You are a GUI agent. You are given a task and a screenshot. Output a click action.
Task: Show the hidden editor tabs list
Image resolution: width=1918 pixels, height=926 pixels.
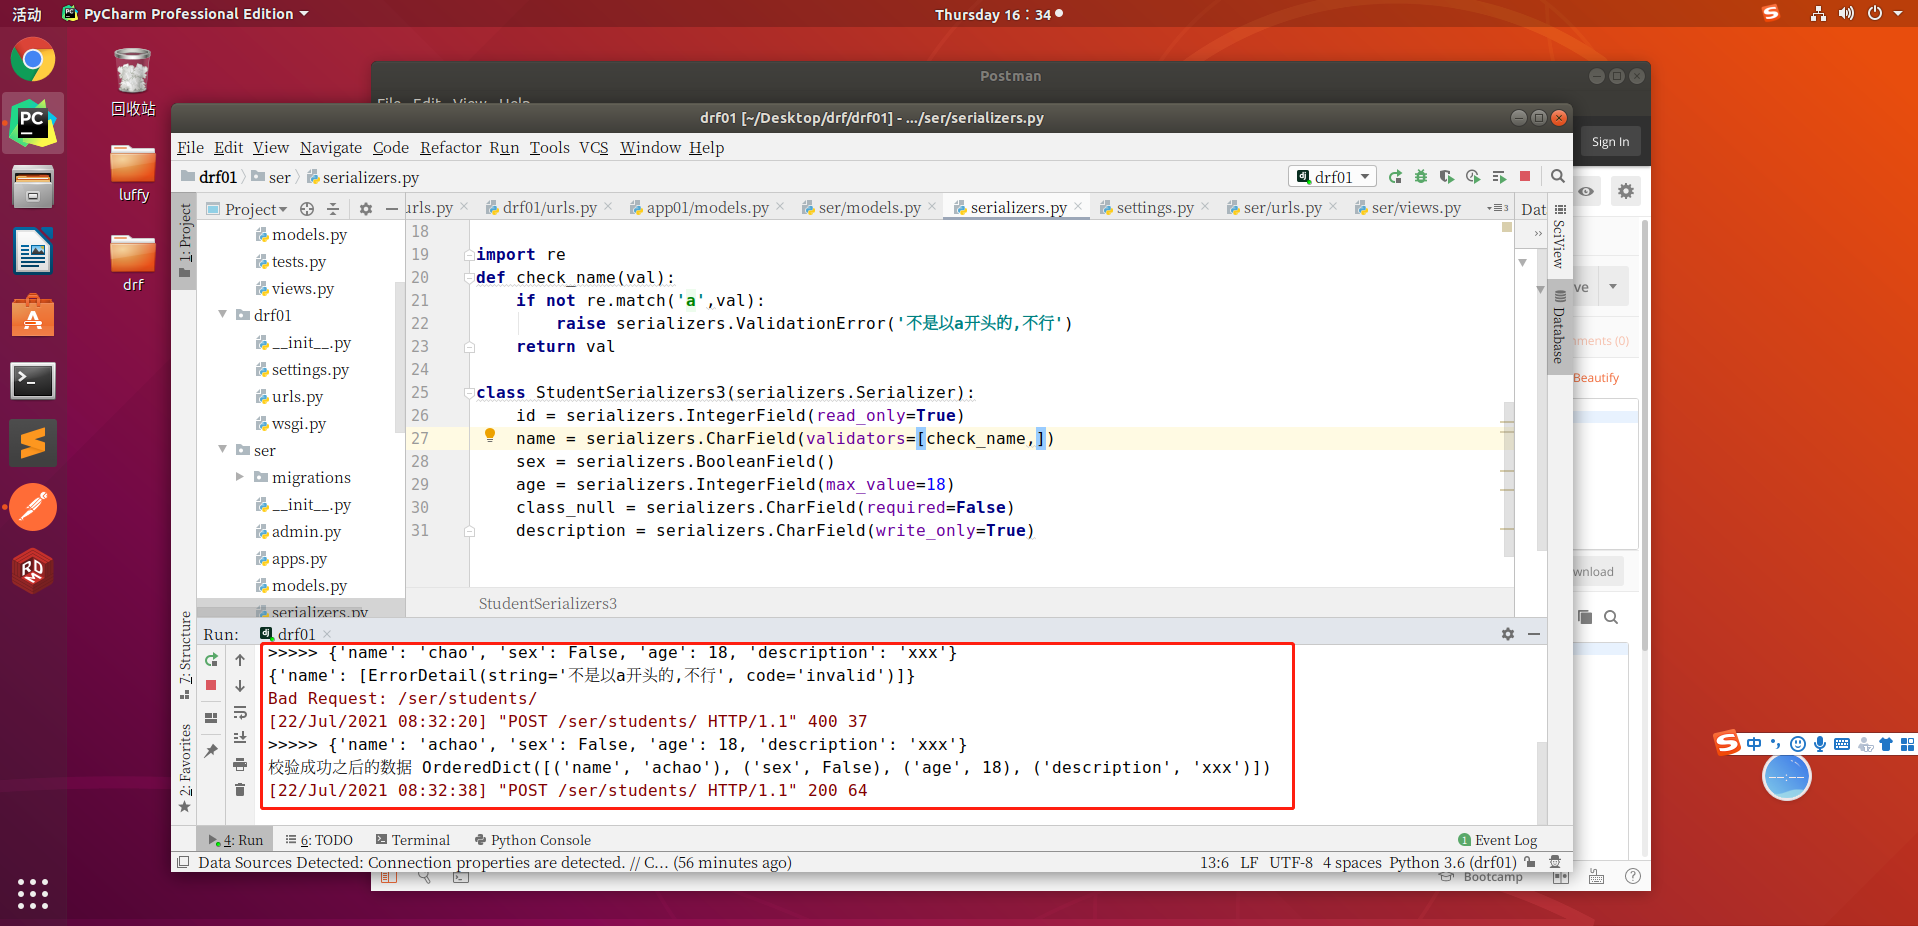[x=1498, y=208]
